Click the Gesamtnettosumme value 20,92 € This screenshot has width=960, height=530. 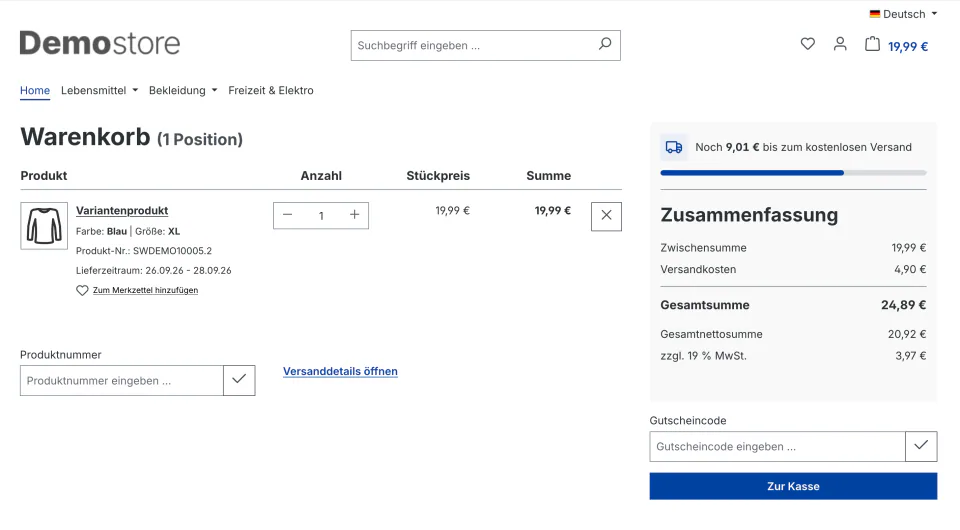tap(907, 334)
